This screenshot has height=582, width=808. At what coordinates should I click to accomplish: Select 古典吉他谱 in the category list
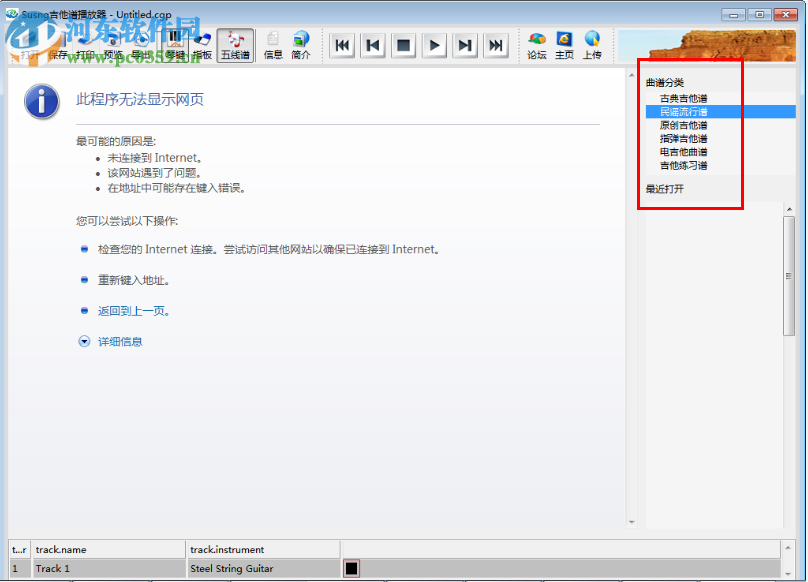(x=684, y=97)
